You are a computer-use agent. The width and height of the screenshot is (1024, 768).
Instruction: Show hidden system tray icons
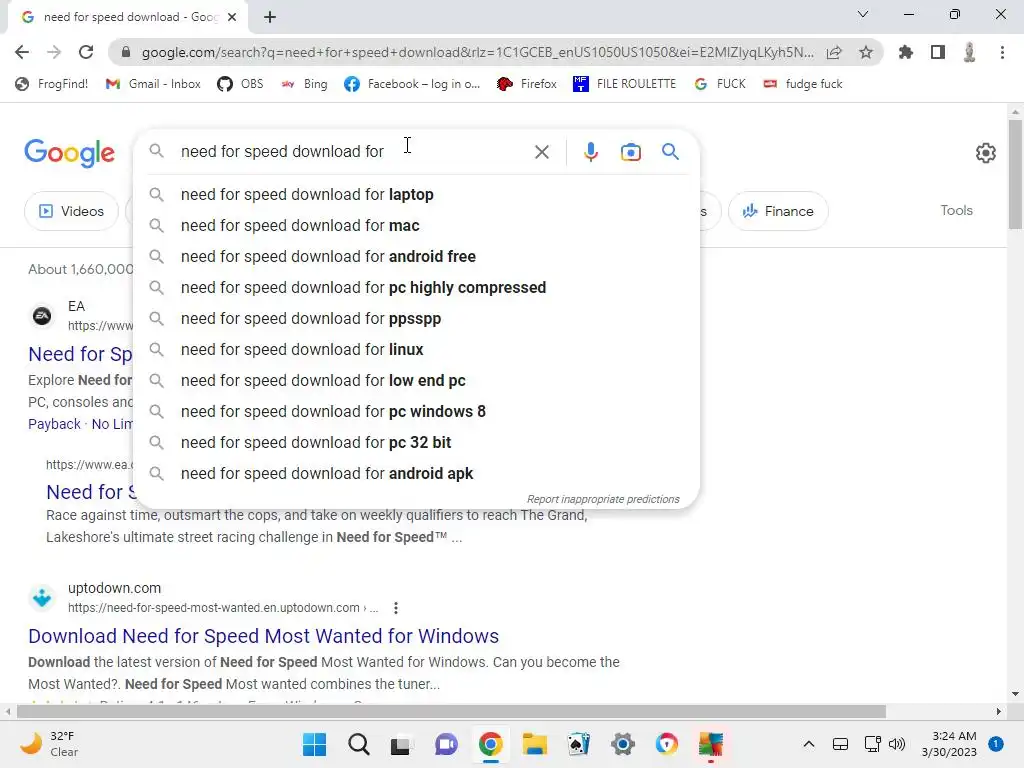click(808, 744)
